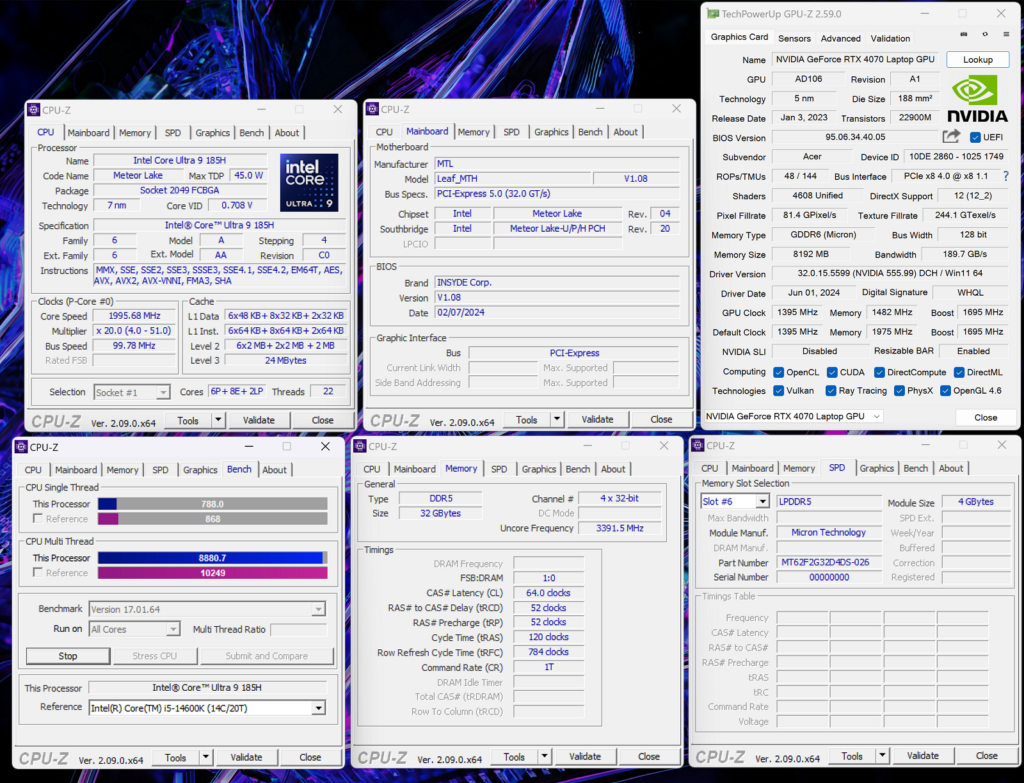This screenshot has width=1024, height=783.
Task: Click the CPU-Z title icon in SPD window
Action: [x=698, y=445]
